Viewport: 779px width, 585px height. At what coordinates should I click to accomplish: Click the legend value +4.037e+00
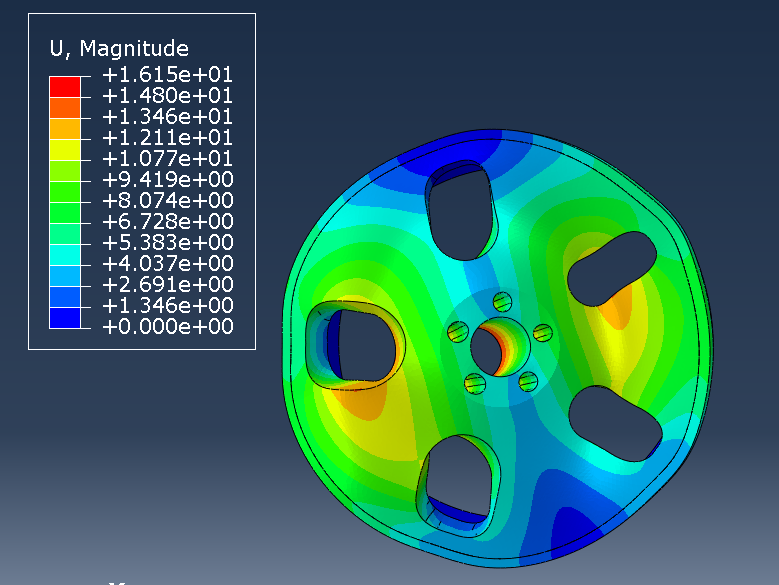167,264
